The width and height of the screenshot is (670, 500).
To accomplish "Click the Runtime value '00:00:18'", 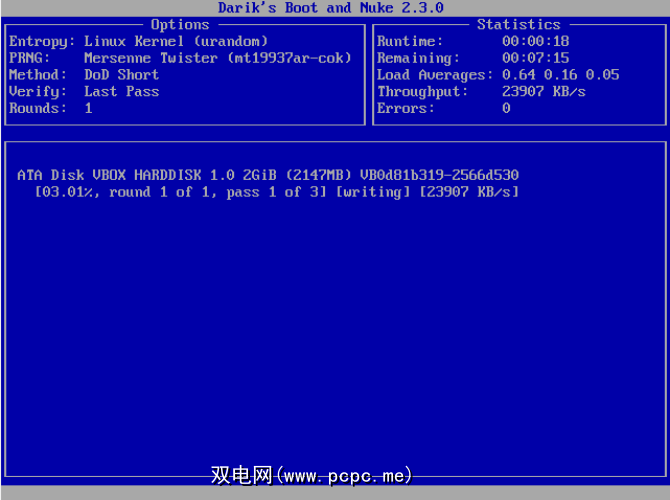I will (x=535, y=41).
